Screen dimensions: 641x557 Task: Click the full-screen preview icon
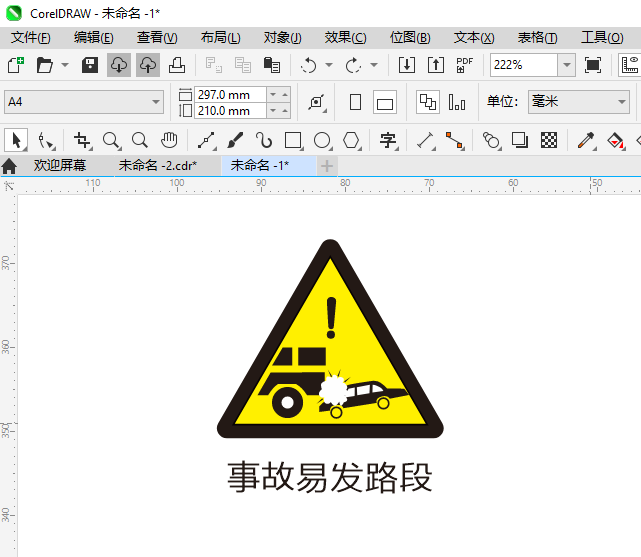coord(593,65)
